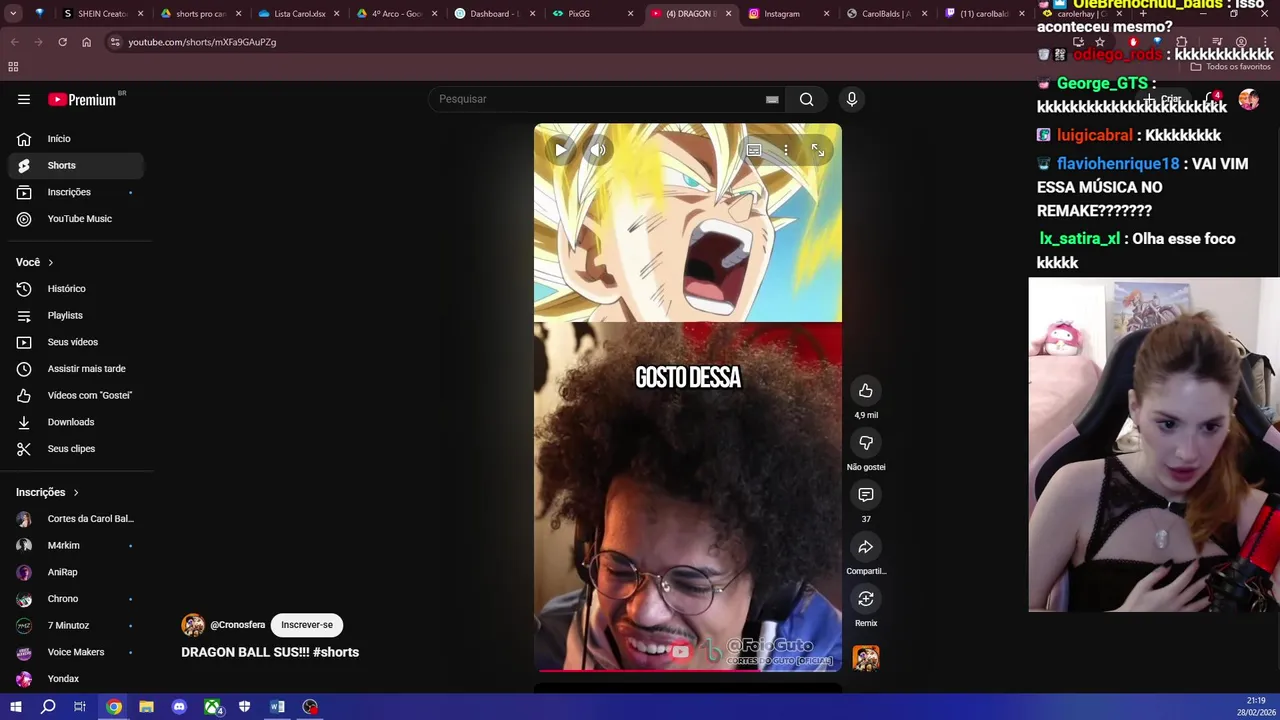Enter fullscreen for the Short
This screenshot has height=720, width=1280.
818,150
